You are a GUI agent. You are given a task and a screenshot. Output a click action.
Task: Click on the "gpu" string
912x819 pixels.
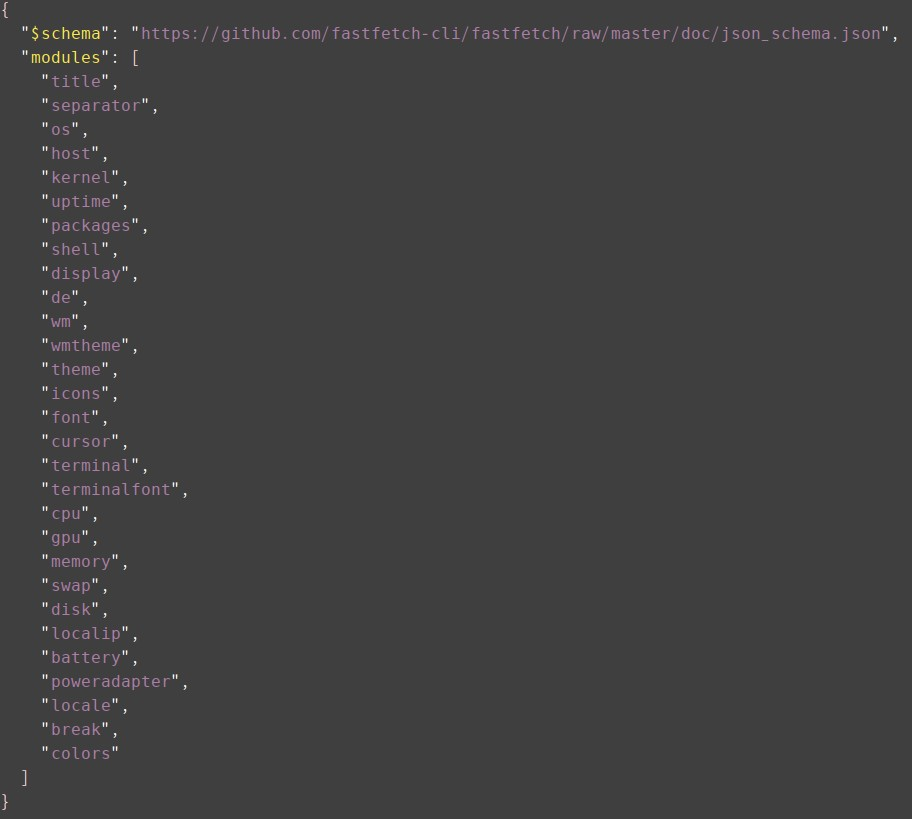pyautogui.click(x=66, y=537)
